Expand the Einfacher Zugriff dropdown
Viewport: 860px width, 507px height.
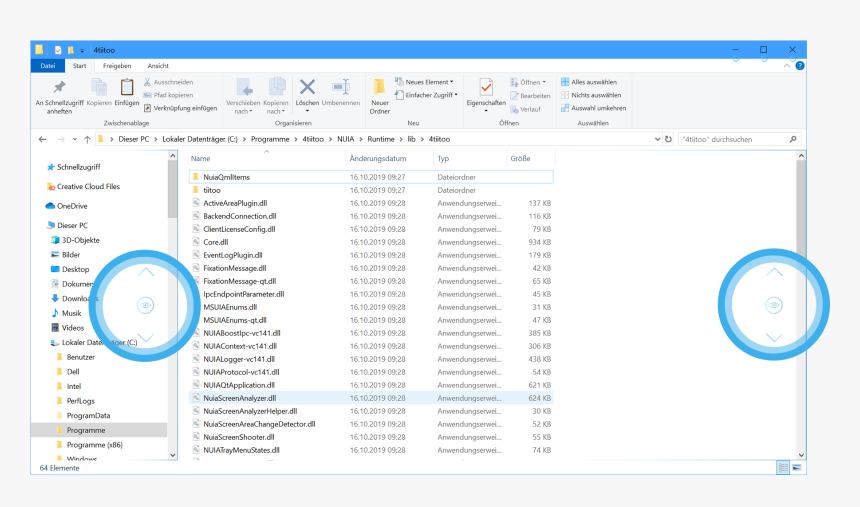[426, 95]
